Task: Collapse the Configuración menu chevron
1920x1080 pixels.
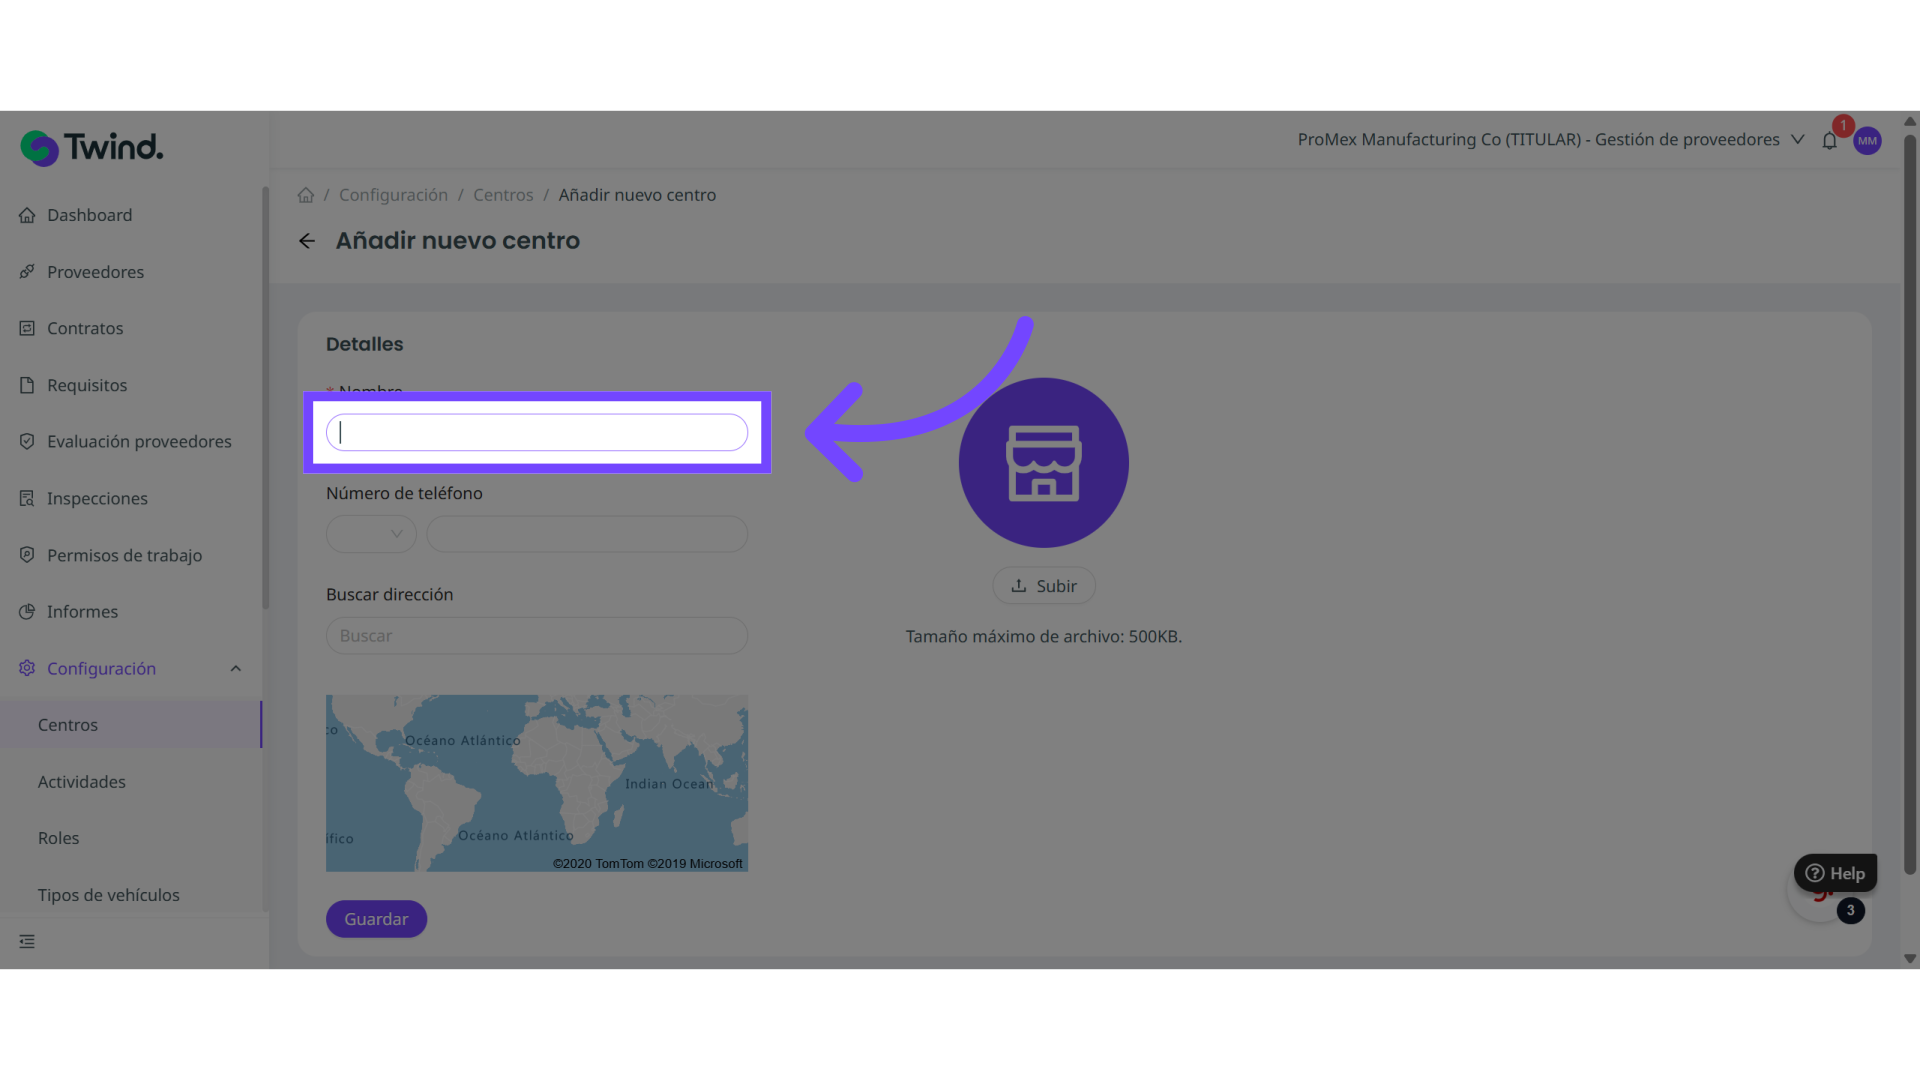Action: (x=236, y=668)
